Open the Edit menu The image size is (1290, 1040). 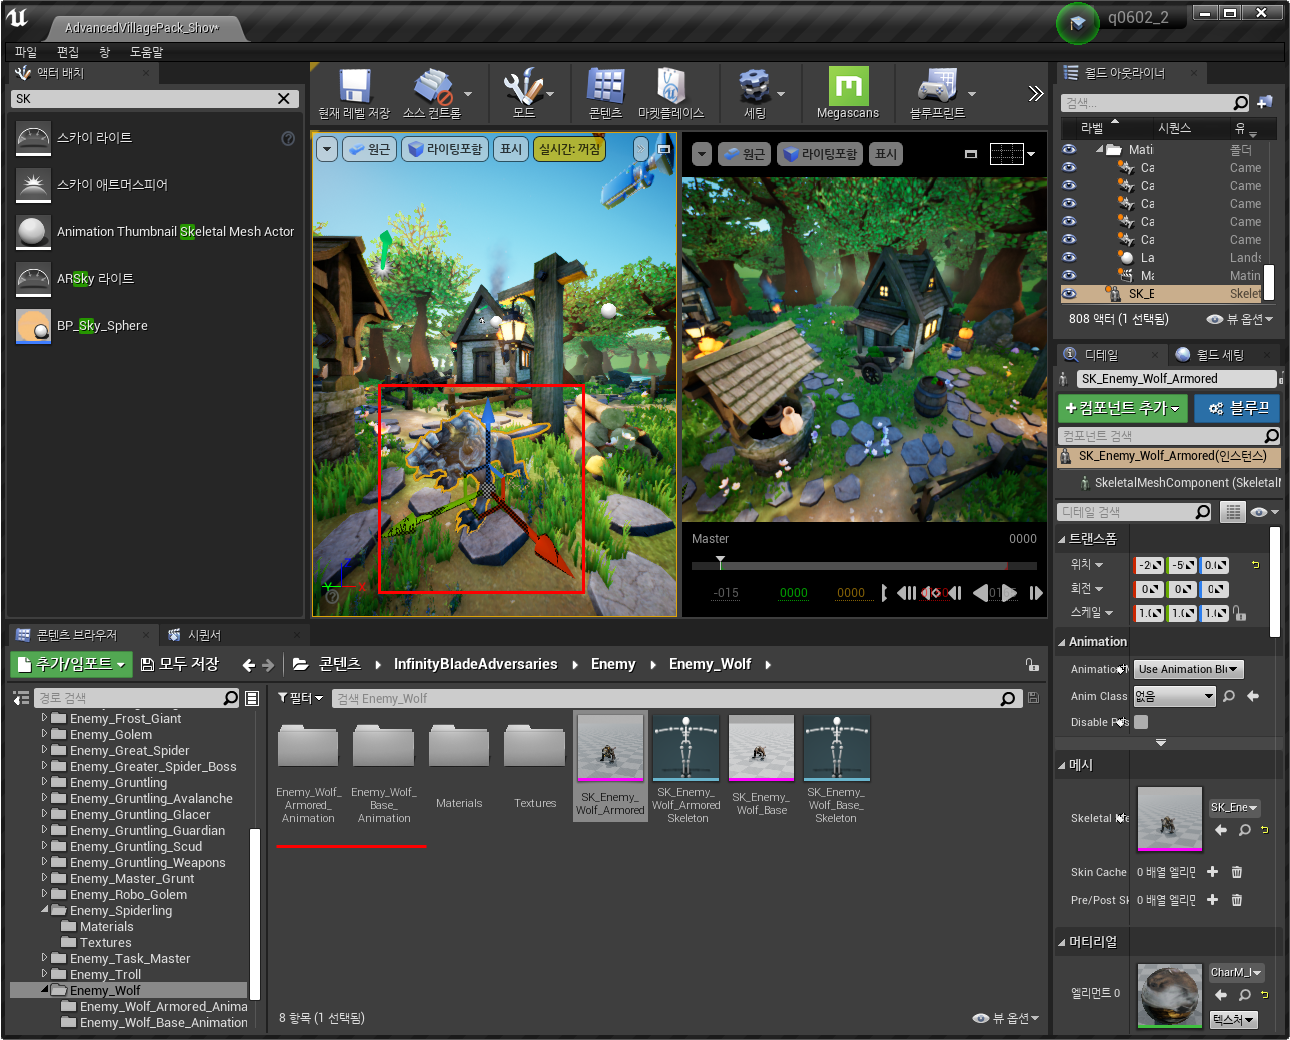pos(68,52)
